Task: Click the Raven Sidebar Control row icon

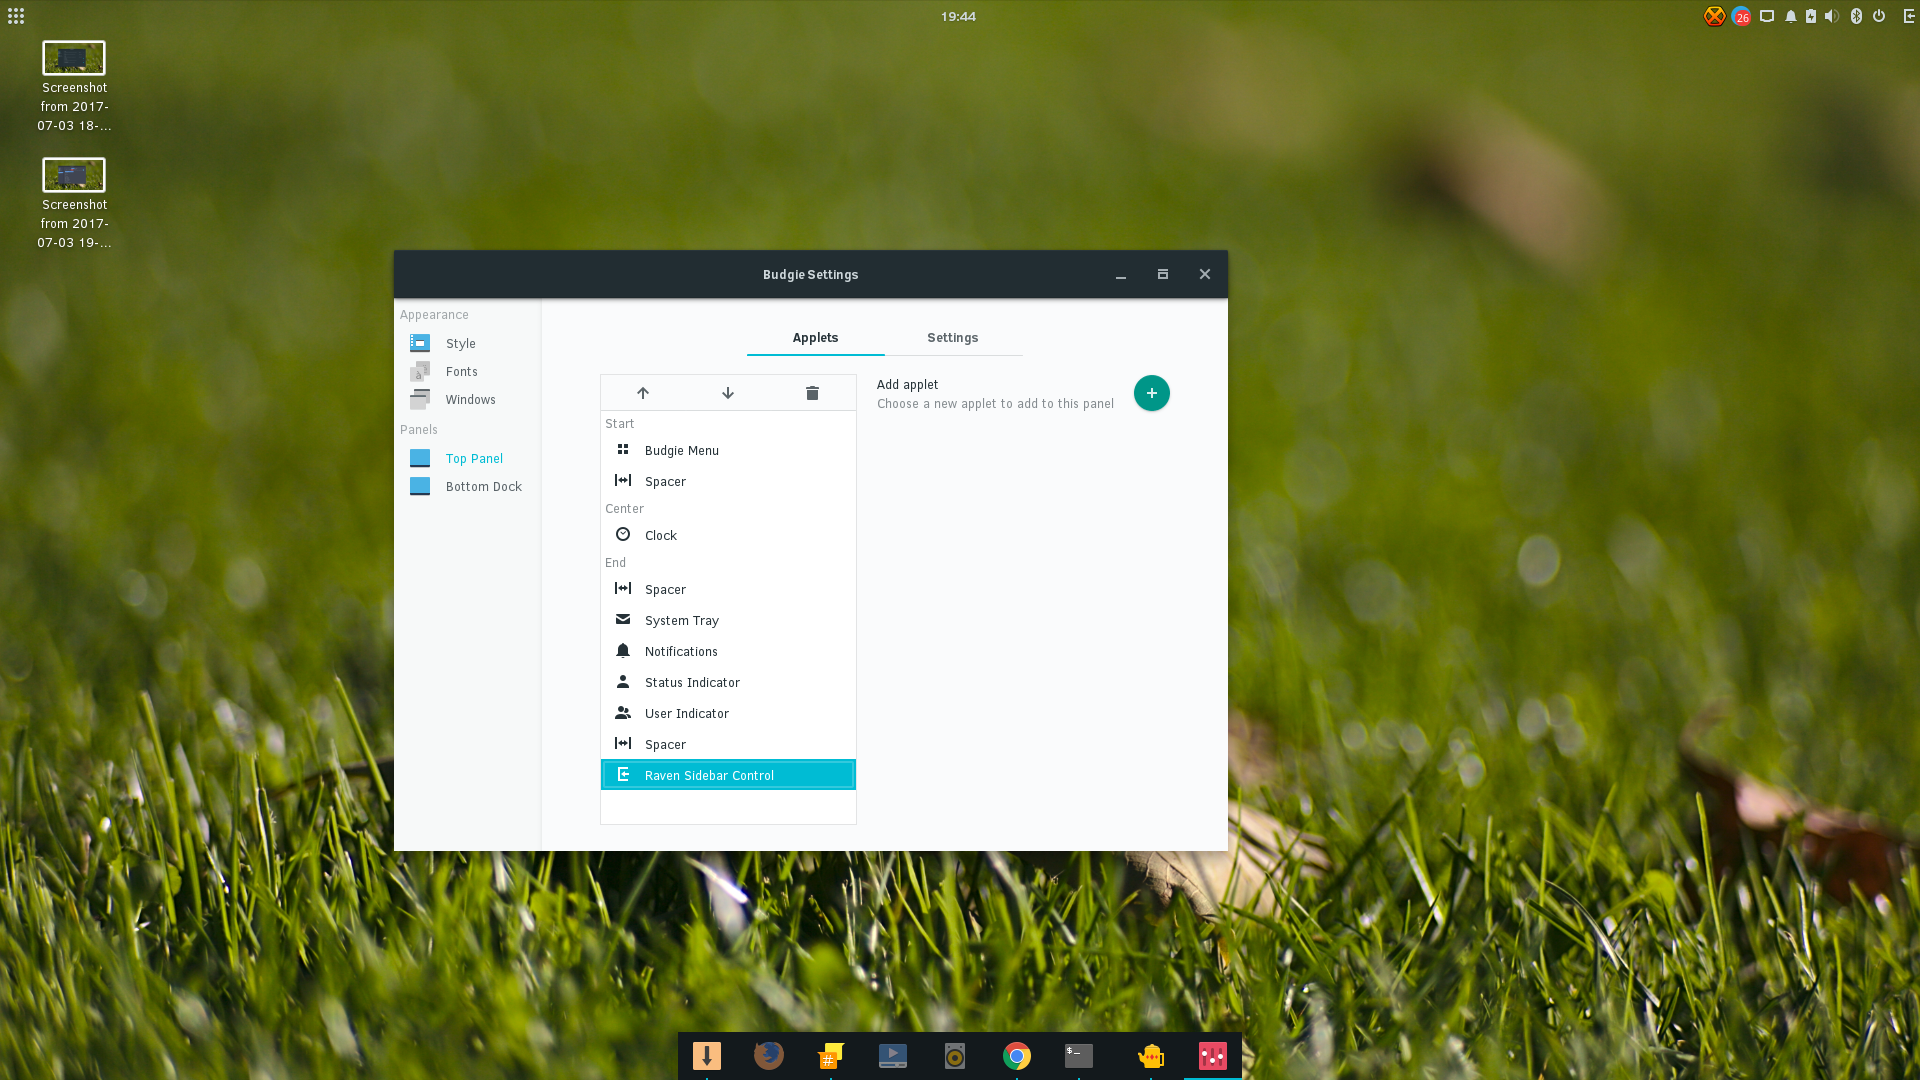Action: (623, 774)
